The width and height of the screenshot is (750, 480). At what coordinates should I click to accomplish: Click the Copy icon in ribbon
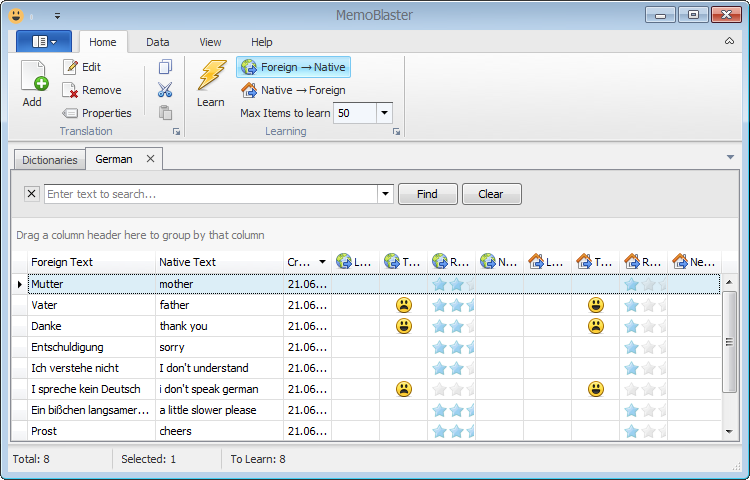[x=165, y=67]
